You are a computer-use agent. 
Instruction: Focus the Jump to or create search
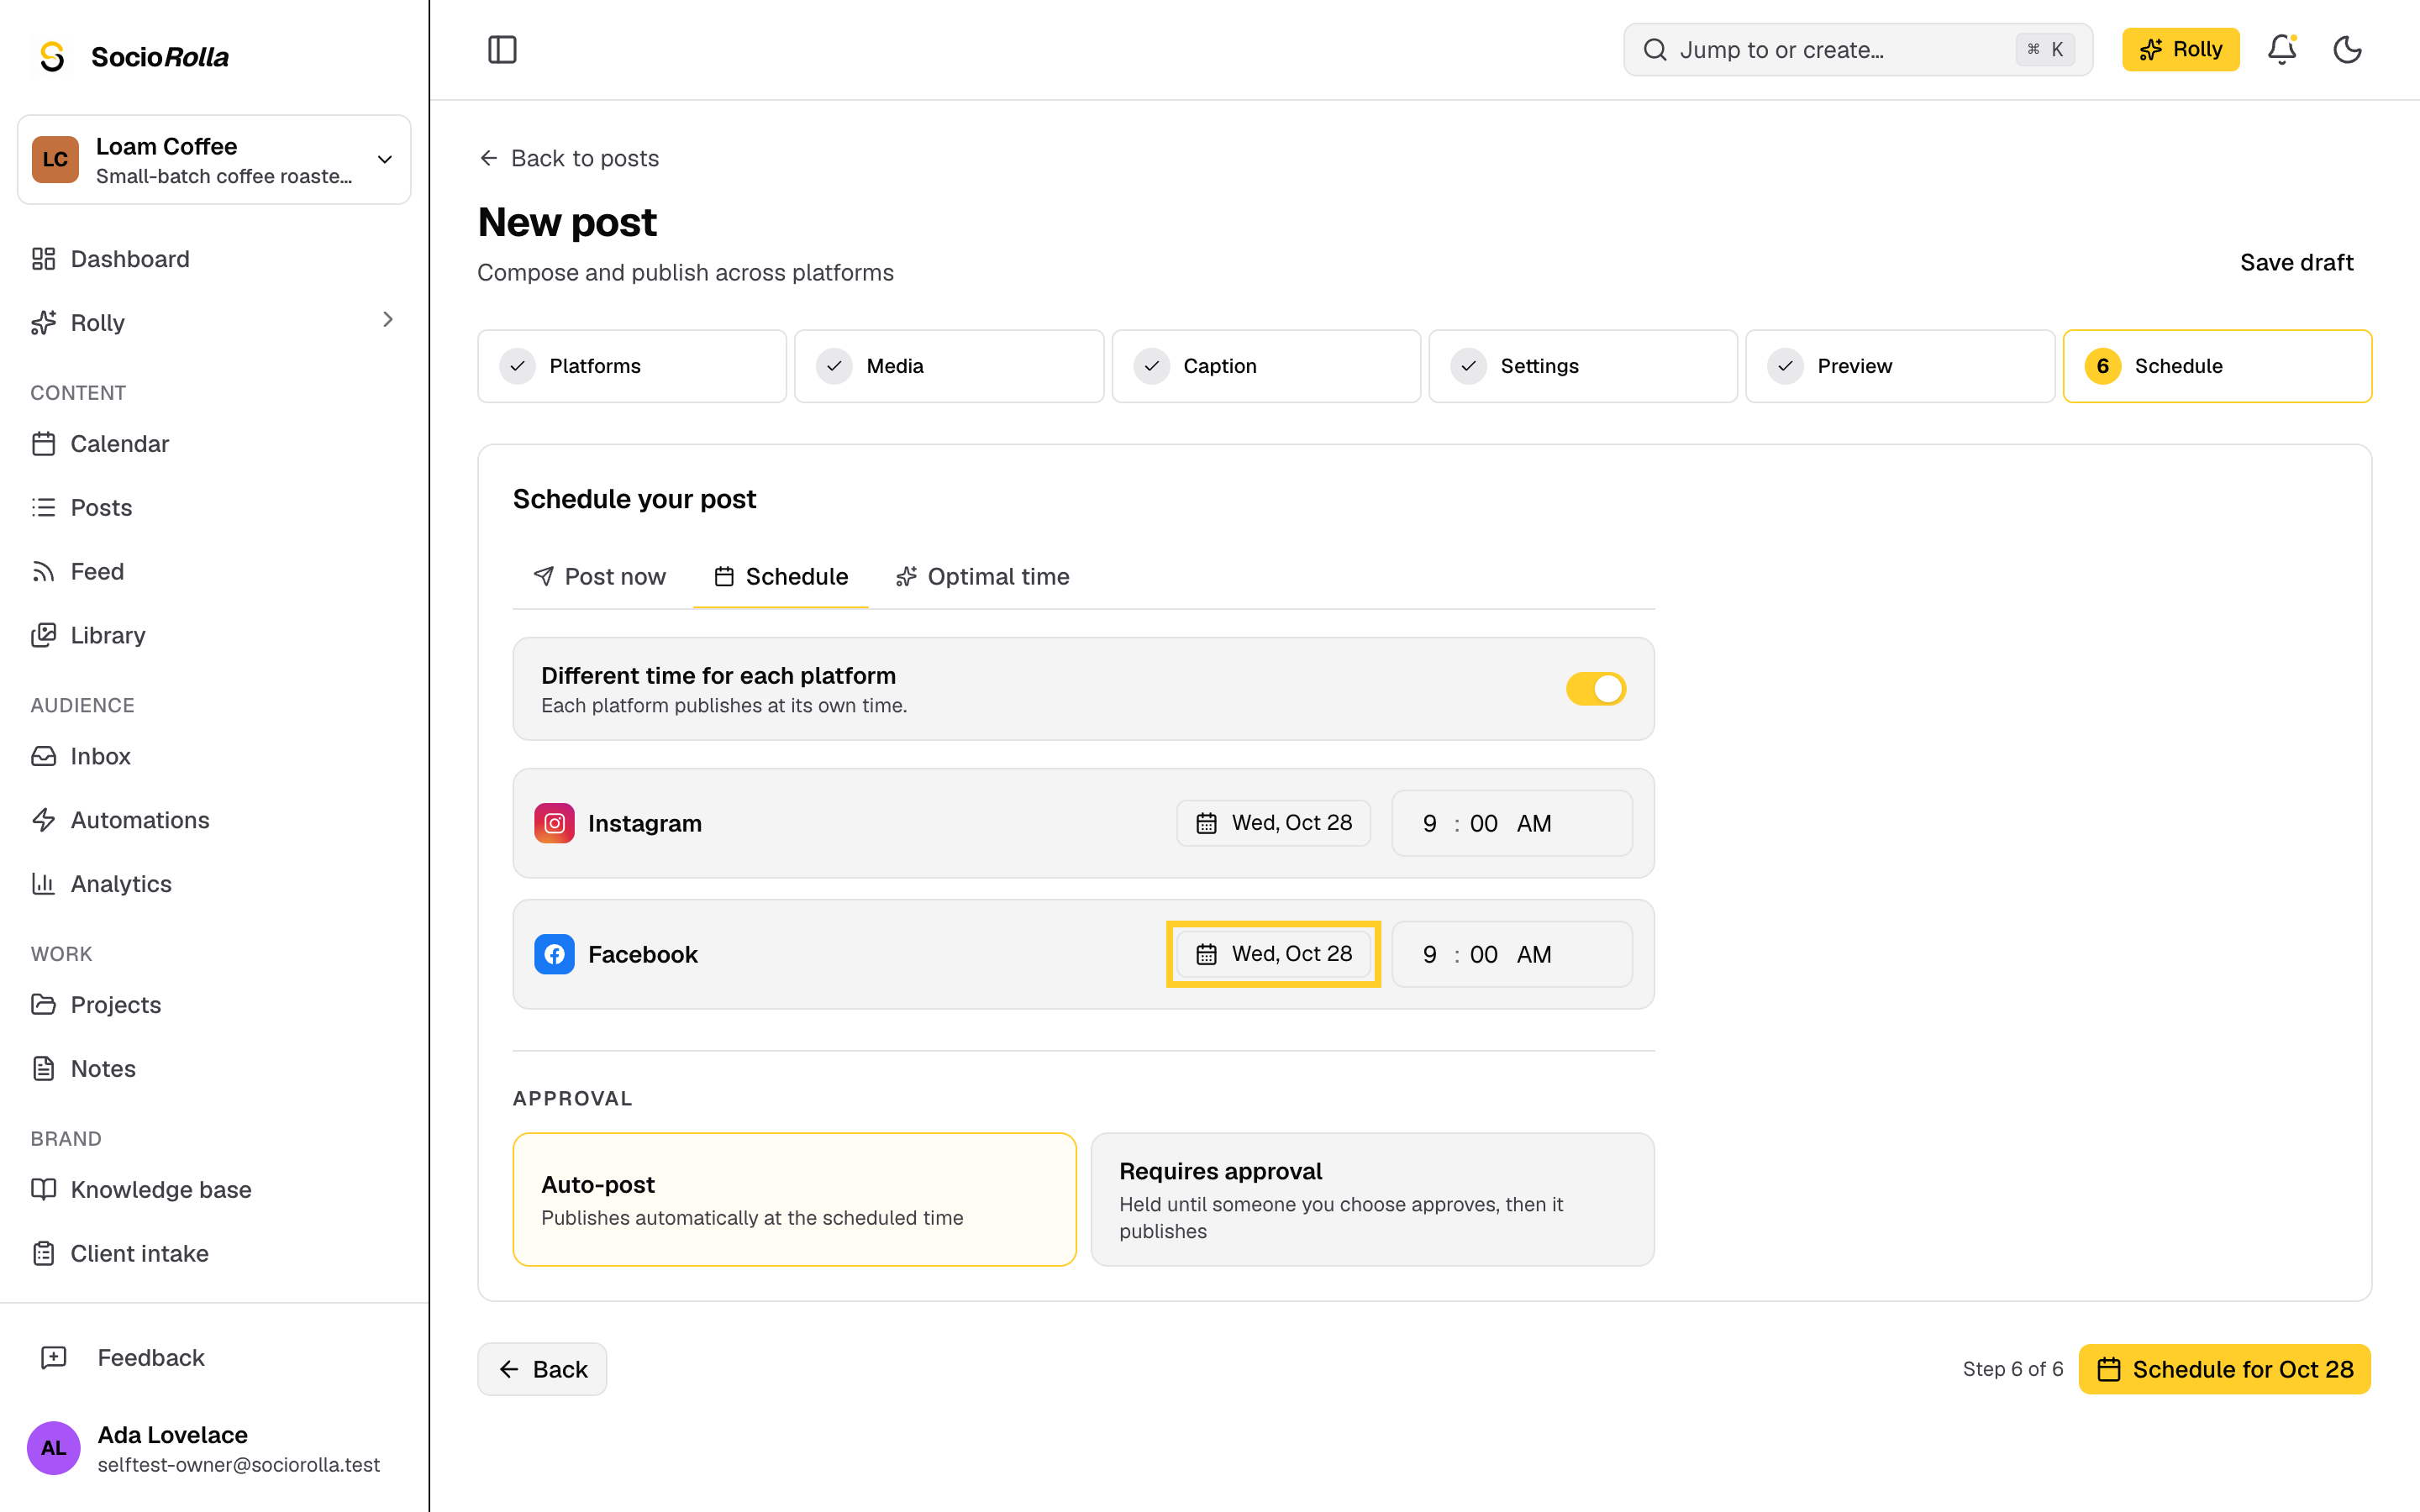pos(1858,49)
